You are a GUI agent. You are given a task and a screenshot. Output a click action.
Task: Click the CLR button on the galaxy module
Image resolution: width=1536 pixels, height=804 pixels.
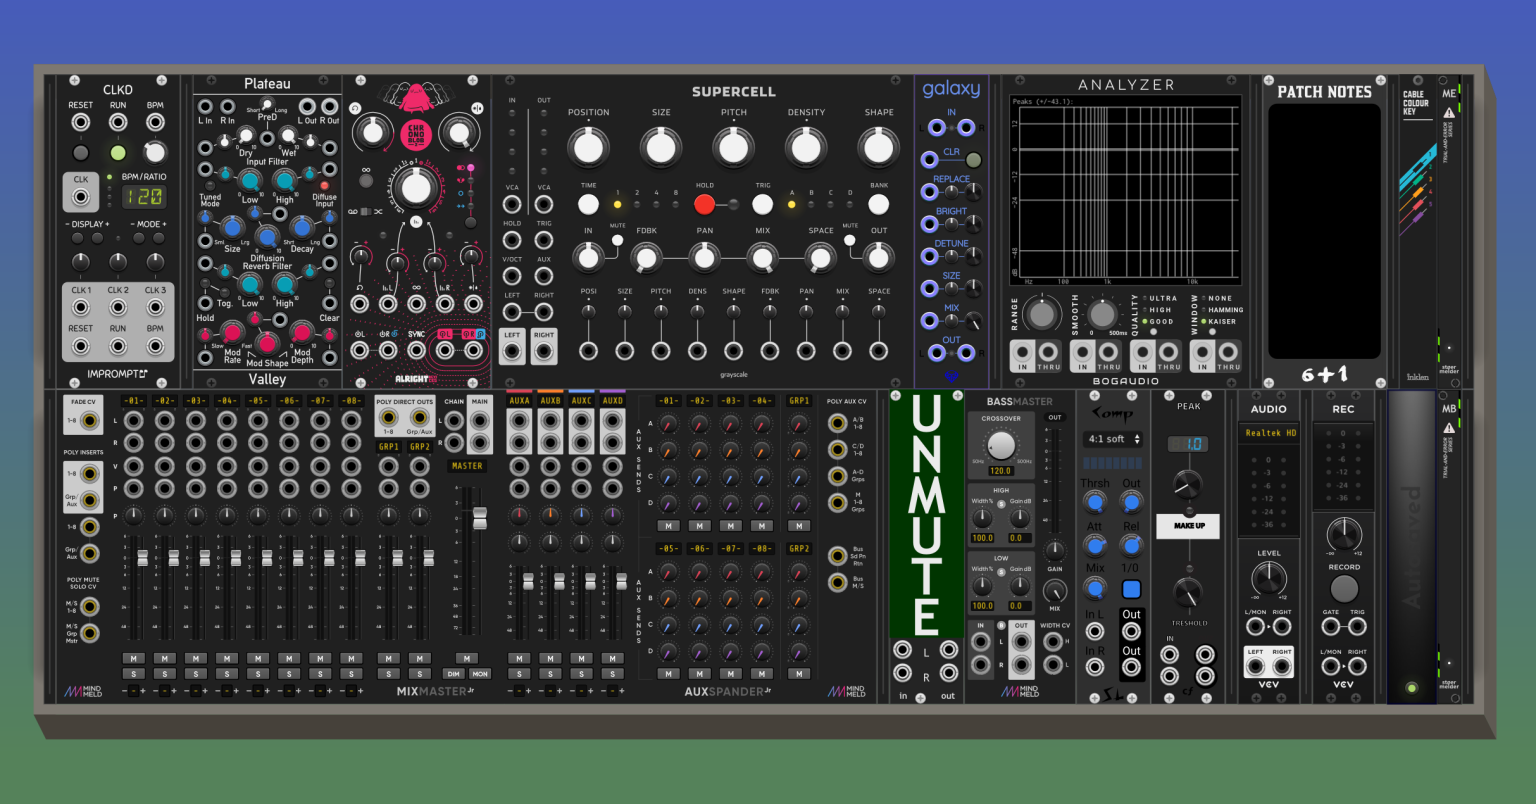tap(973, 159)
